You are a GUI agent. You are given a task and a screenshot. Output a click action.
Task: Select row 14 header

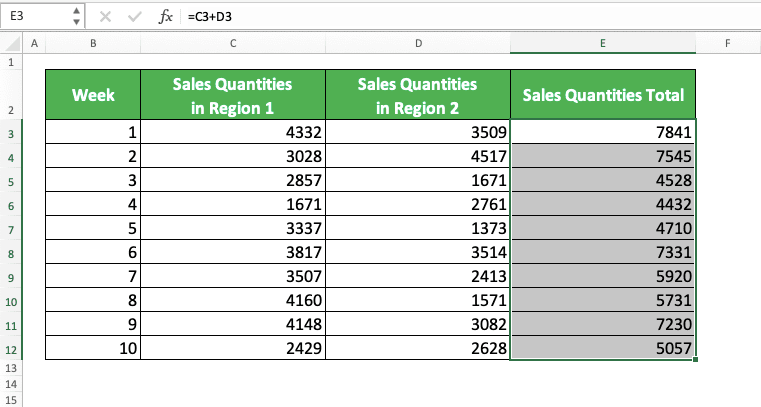11,384
